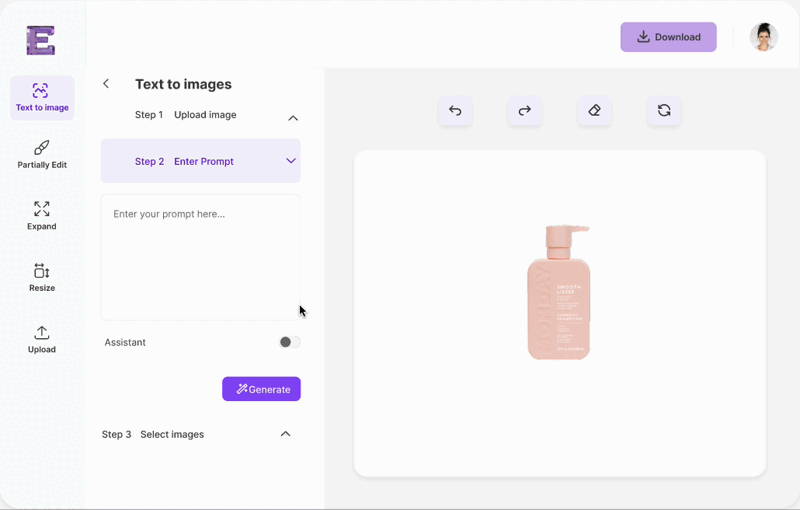Expand Step 3 Select images chevron
Screen dimensions: 800x510
(x=286, y=434)
